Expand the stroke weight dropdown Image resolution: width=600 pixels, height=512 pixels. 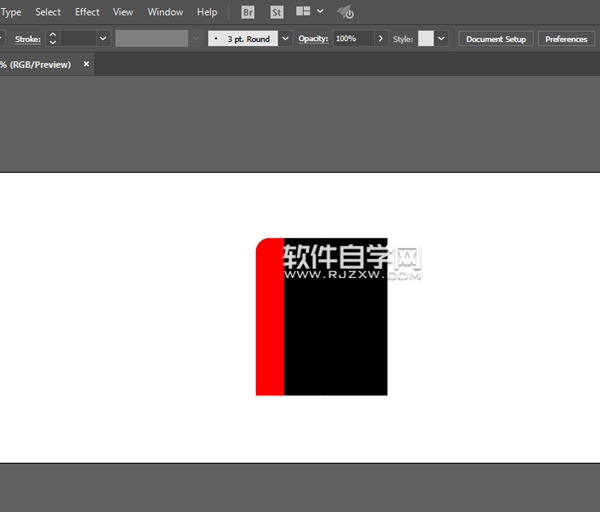click(x=102, y=39)
